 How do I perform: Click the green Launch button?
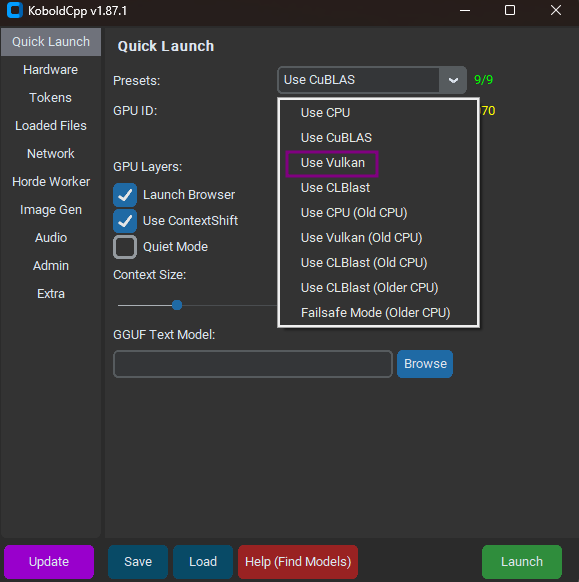tap(522, 562)
